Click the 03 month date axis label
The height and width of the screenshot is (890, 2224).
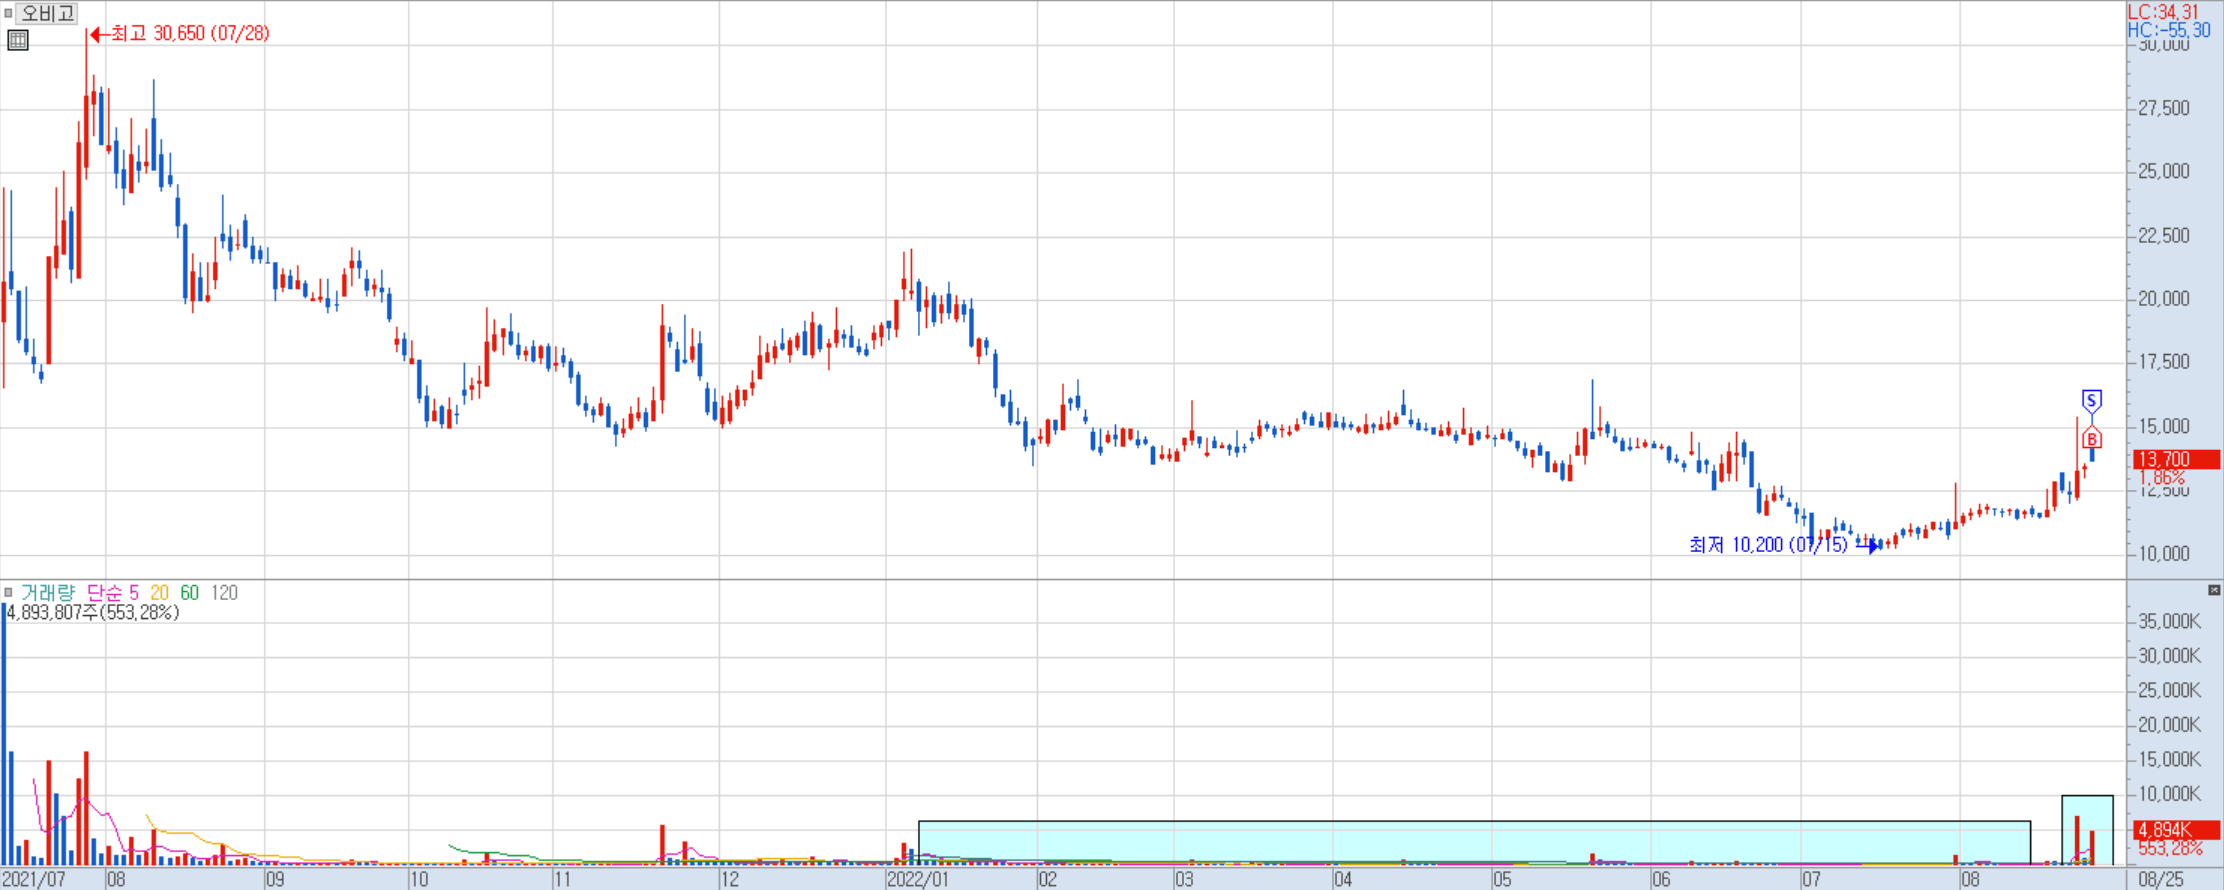[x=1185, y=879]
